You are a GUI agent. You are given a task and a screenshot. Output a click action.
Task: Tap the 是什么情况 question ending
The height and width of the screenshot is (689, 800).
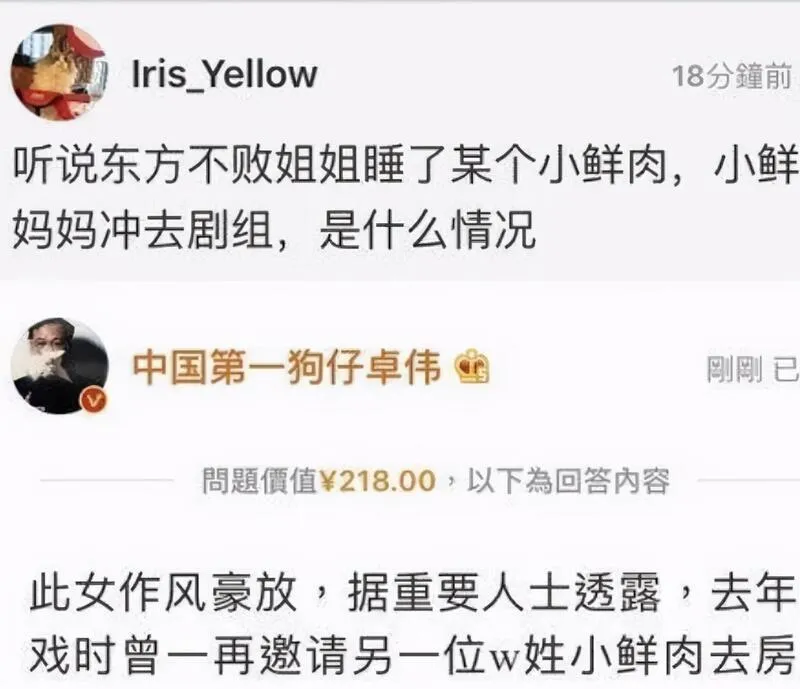click(428, 229)
